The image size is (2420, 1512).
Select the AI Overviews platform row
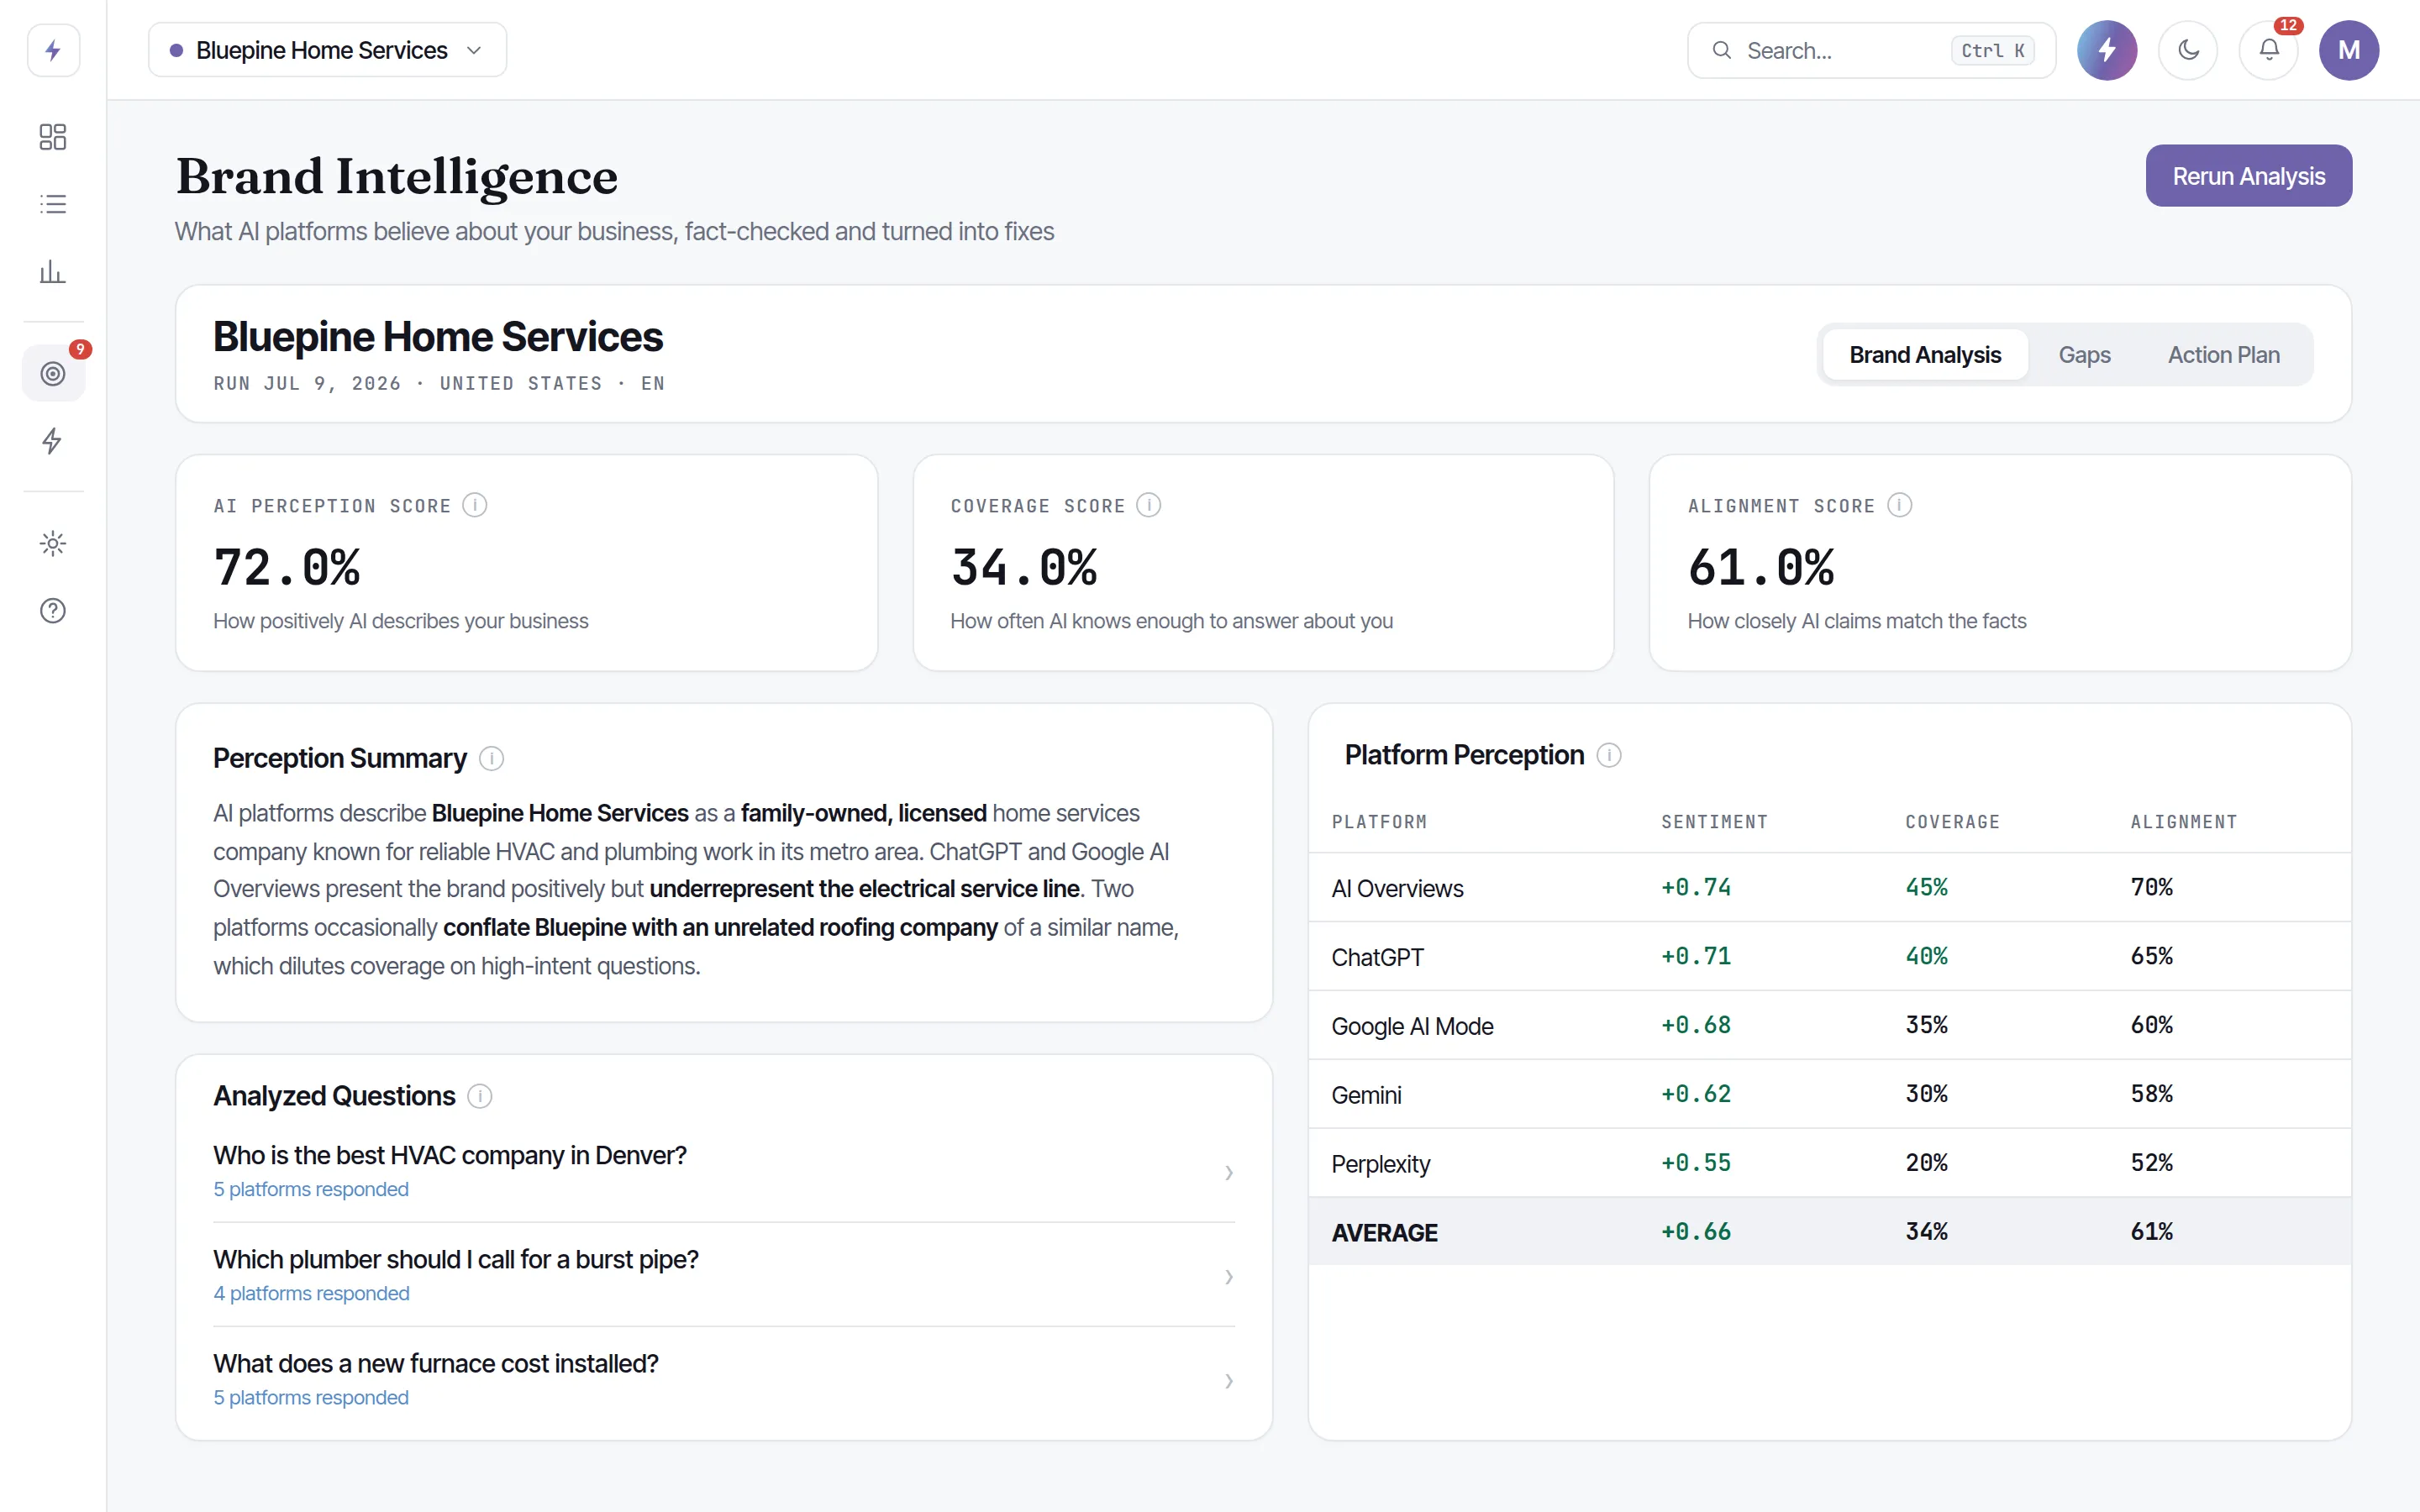1829,887
